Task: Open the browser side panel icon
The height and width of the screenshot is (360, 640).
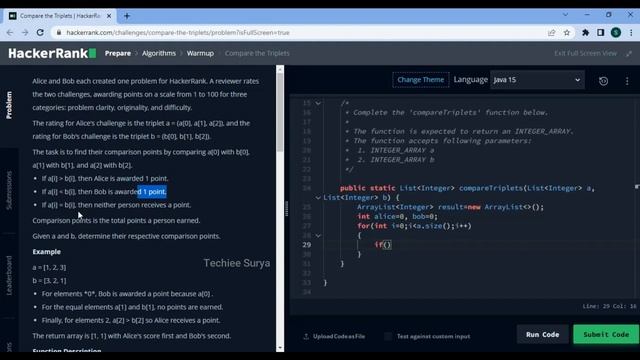Action: coord(600,33)
